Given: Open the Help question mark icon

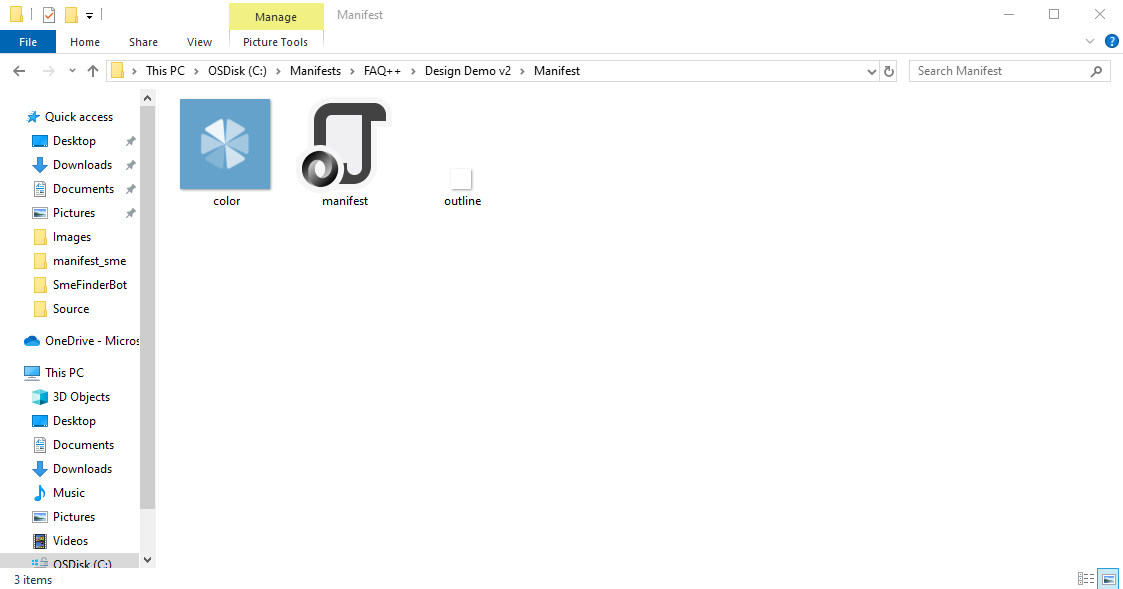Looking at the screenshot, I should tap(1112, 42).
